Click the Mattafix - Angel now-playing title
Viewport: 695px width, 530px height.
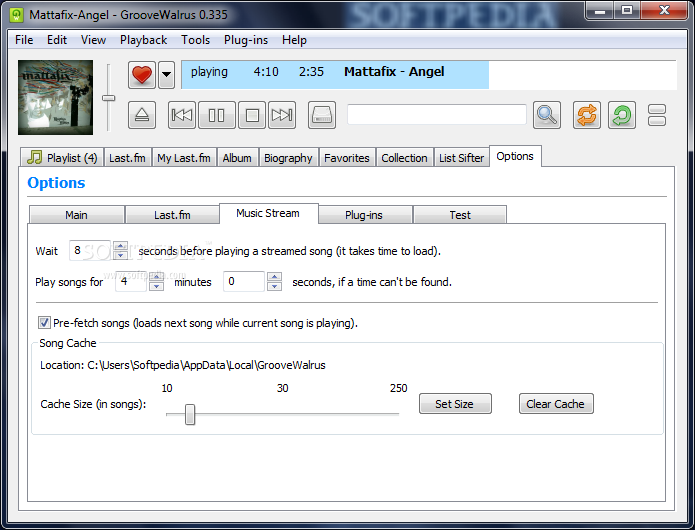[394, 72]
